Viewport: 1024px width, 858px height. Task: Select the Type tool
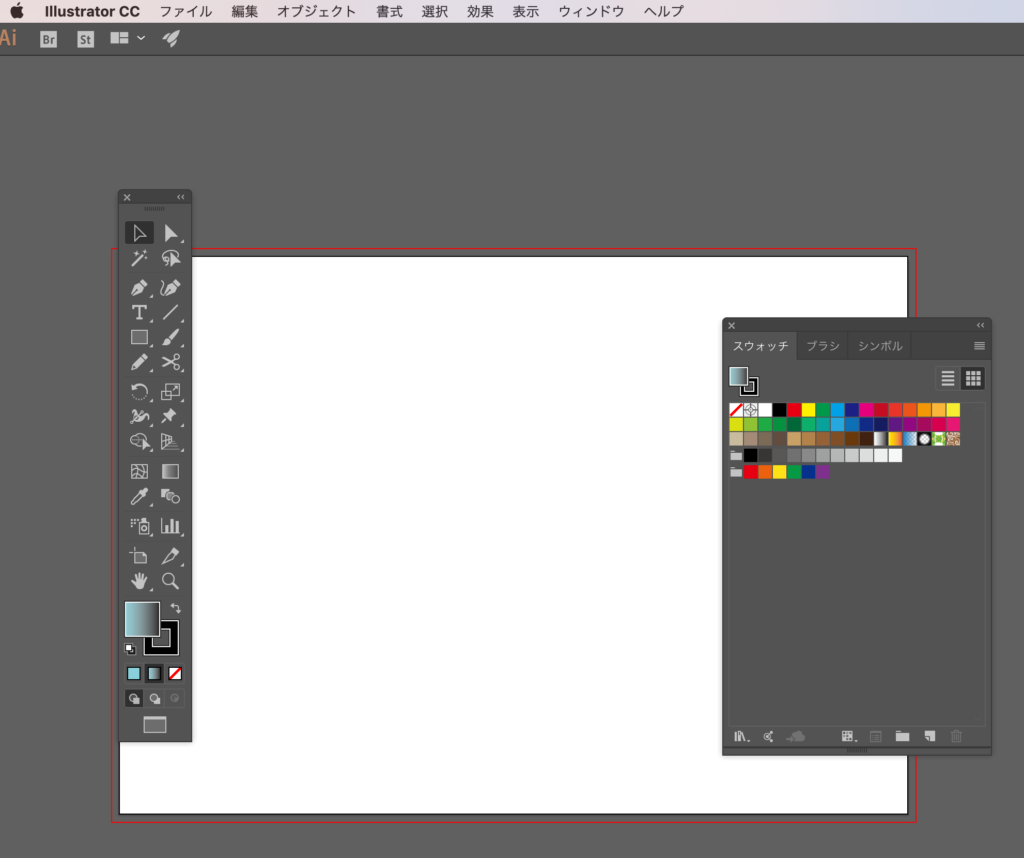(139, 313)
